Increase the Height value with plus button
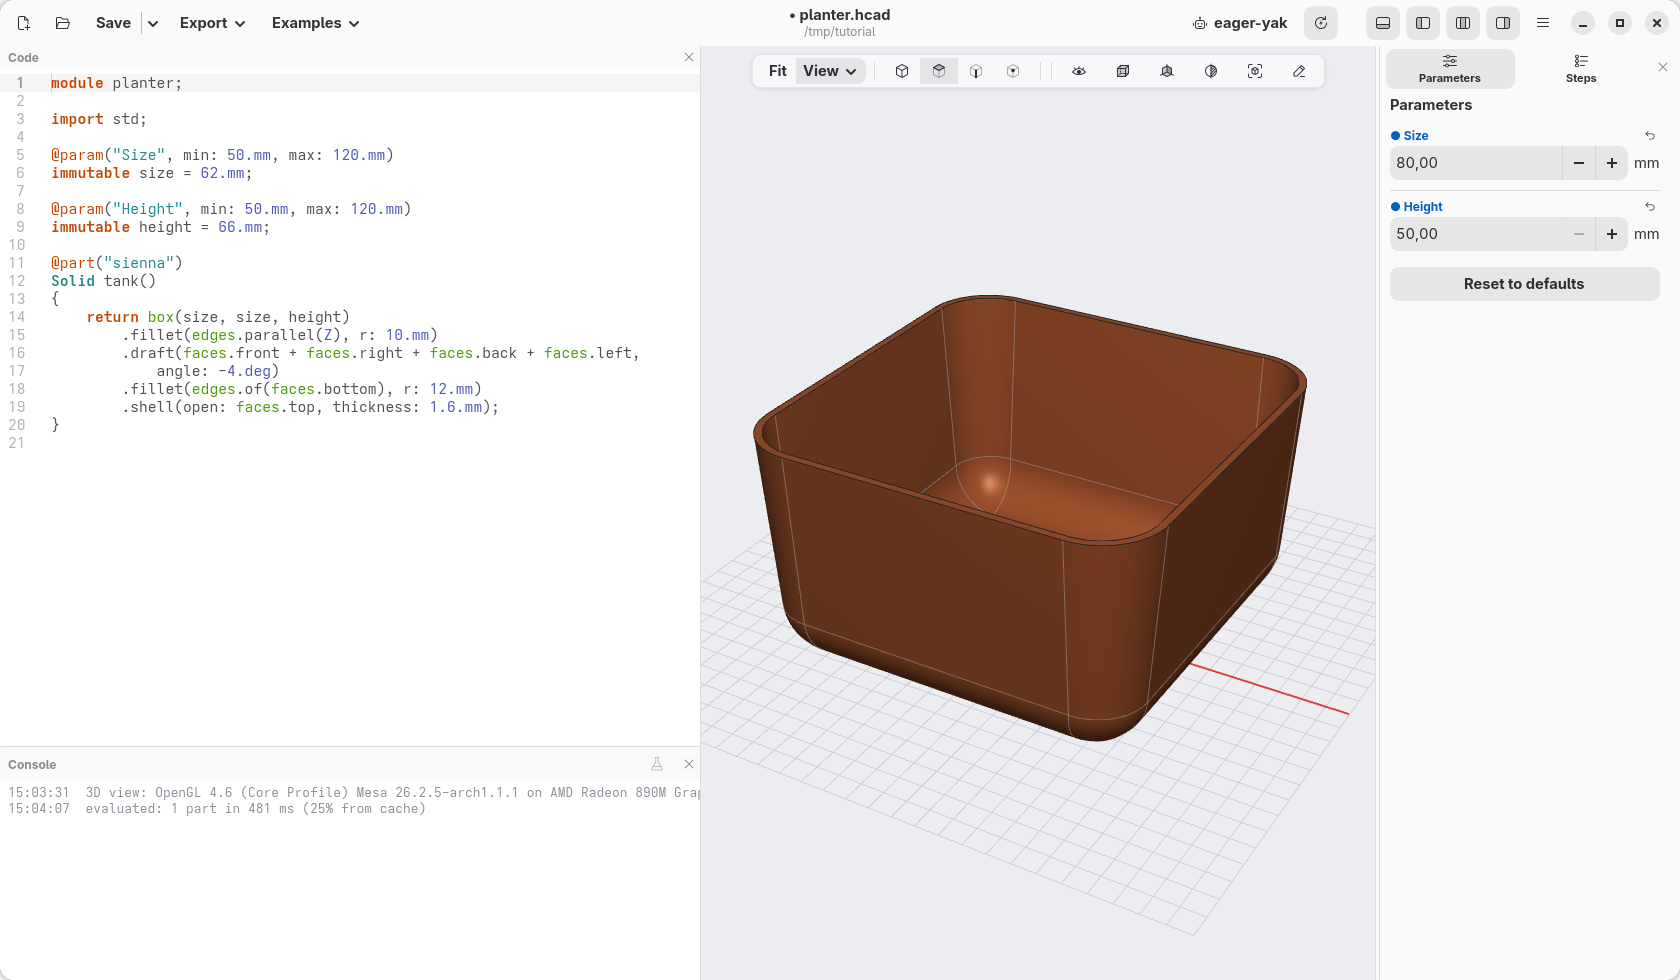Viewport: 1680px width, 980px height. (1612, 234)
